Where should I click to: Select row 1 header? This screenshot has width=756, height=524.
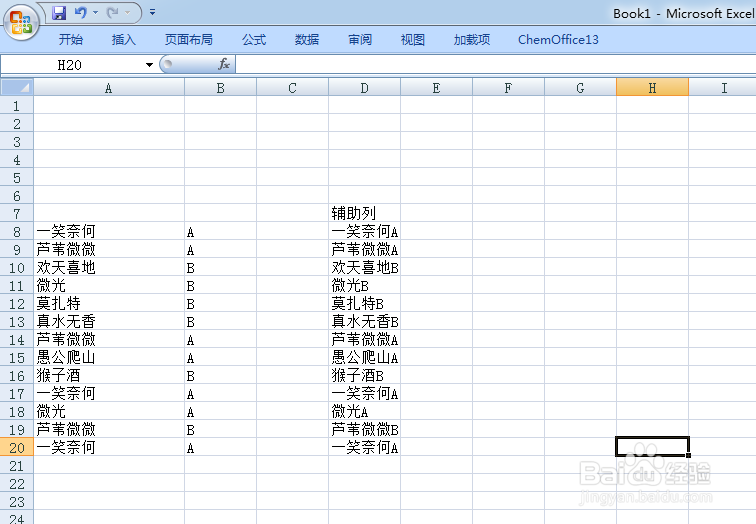click(x=17, y=106)
